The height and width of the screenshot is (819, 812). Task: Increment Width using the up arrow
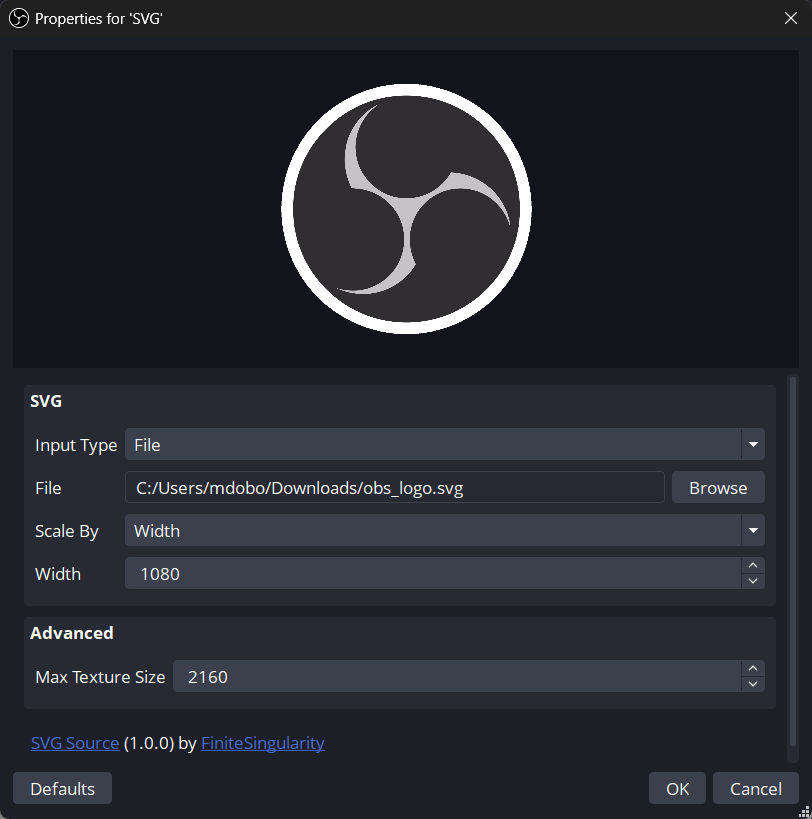pos(753,566)
